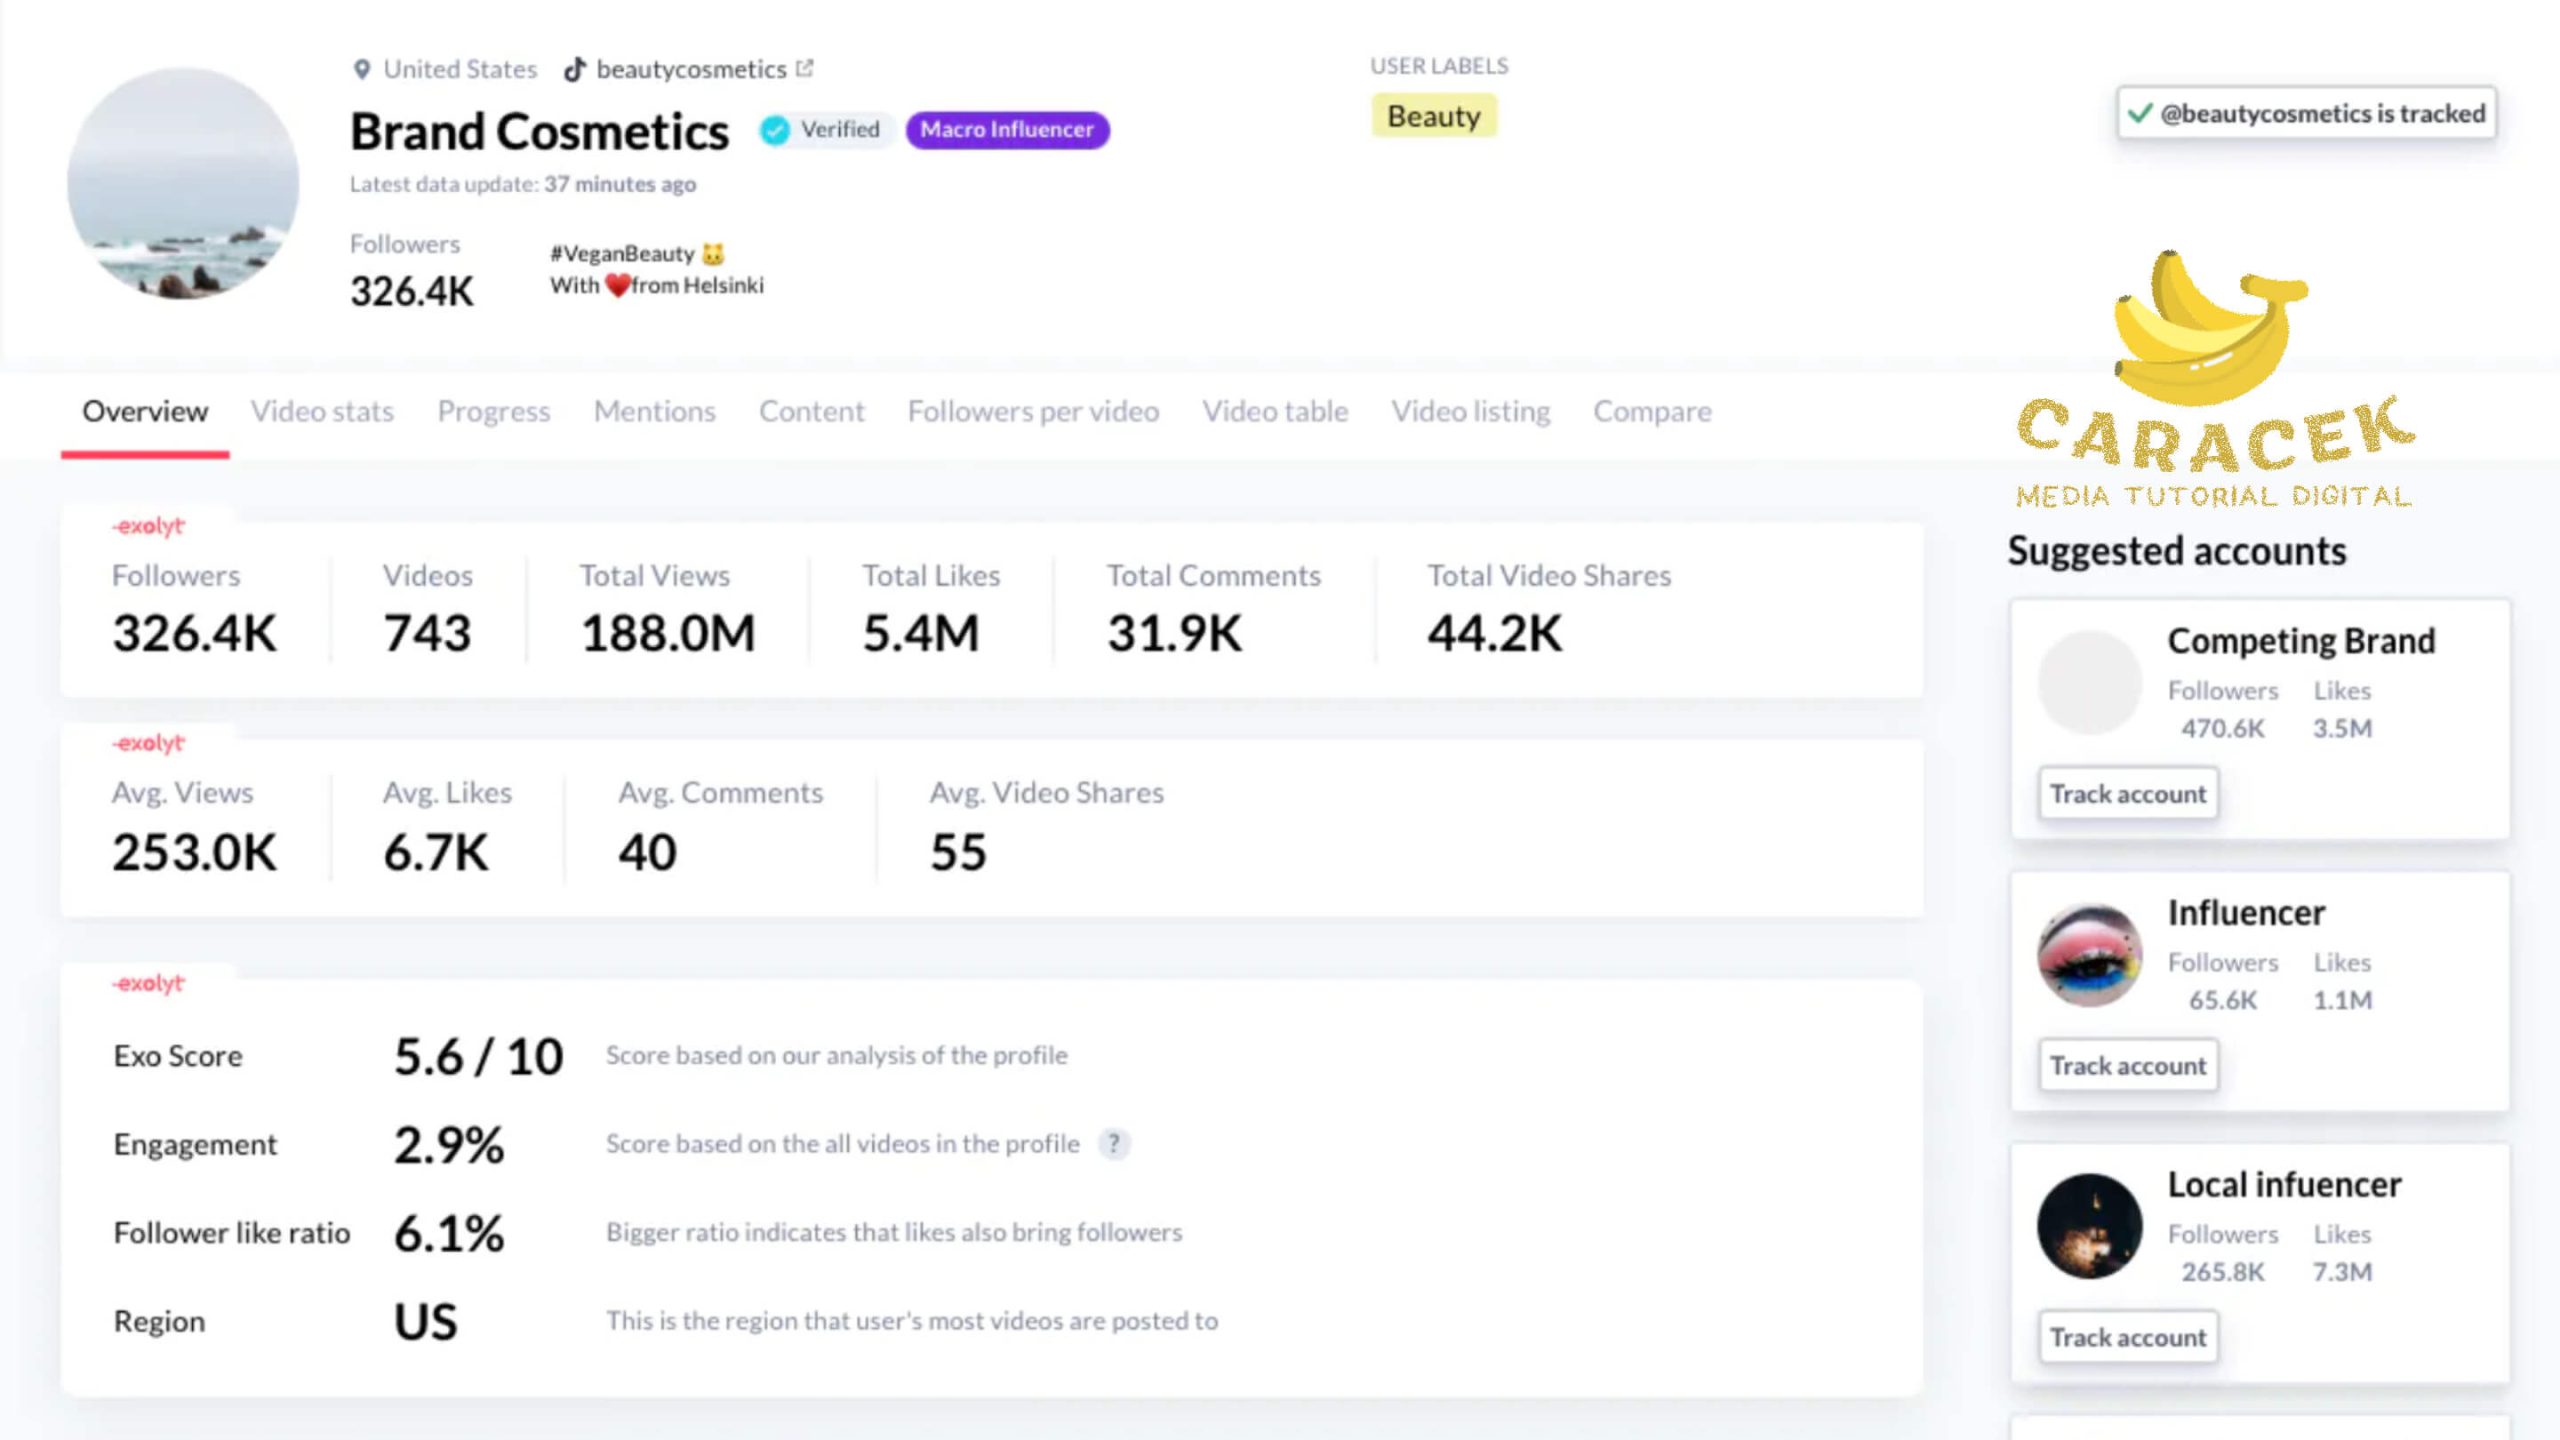Image resolution: width=2560 pixels, height=1440 pixels.
Task: Click the TikTok logo icon beside beautycosmetics
Action: pos(574,69)
